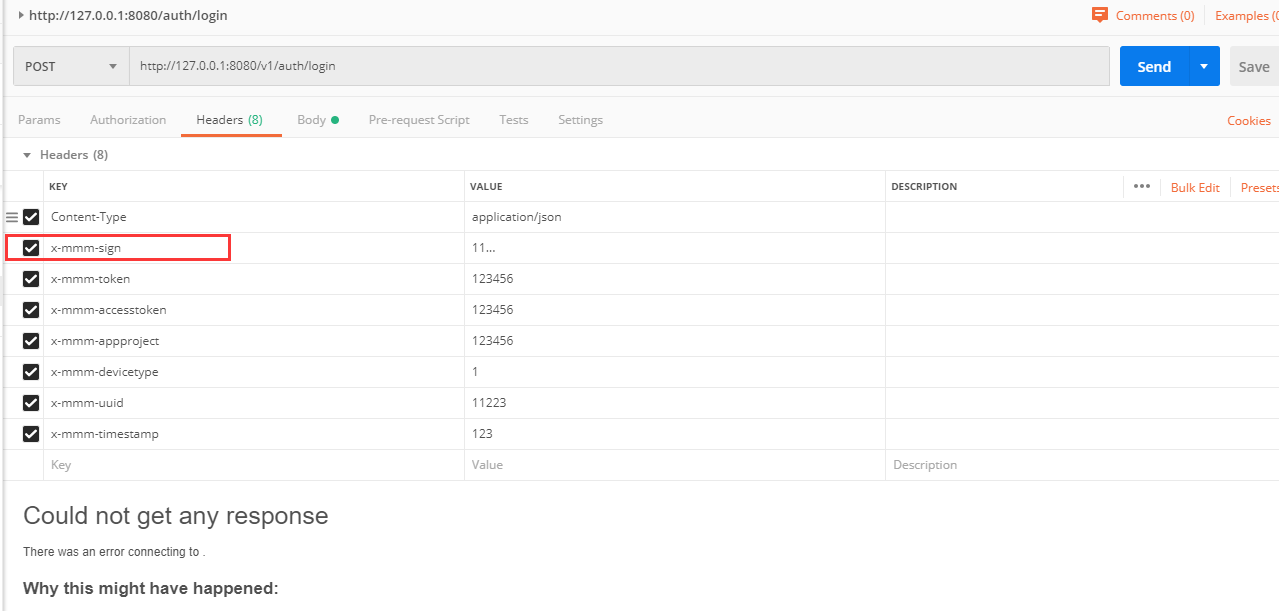Click the x-mmm-accesstoken value 123456

tap(675, 310)
